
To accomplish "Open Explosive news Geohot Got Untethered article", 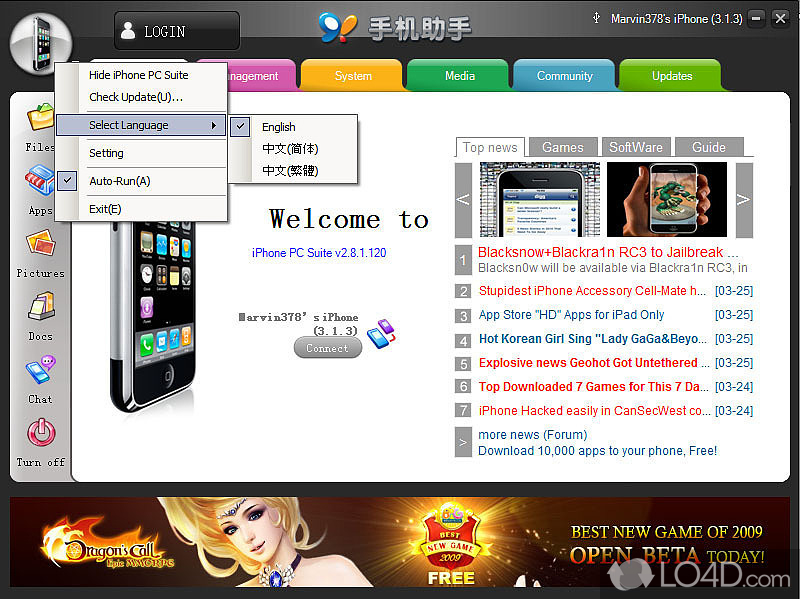I will click(x=594, y=363).
